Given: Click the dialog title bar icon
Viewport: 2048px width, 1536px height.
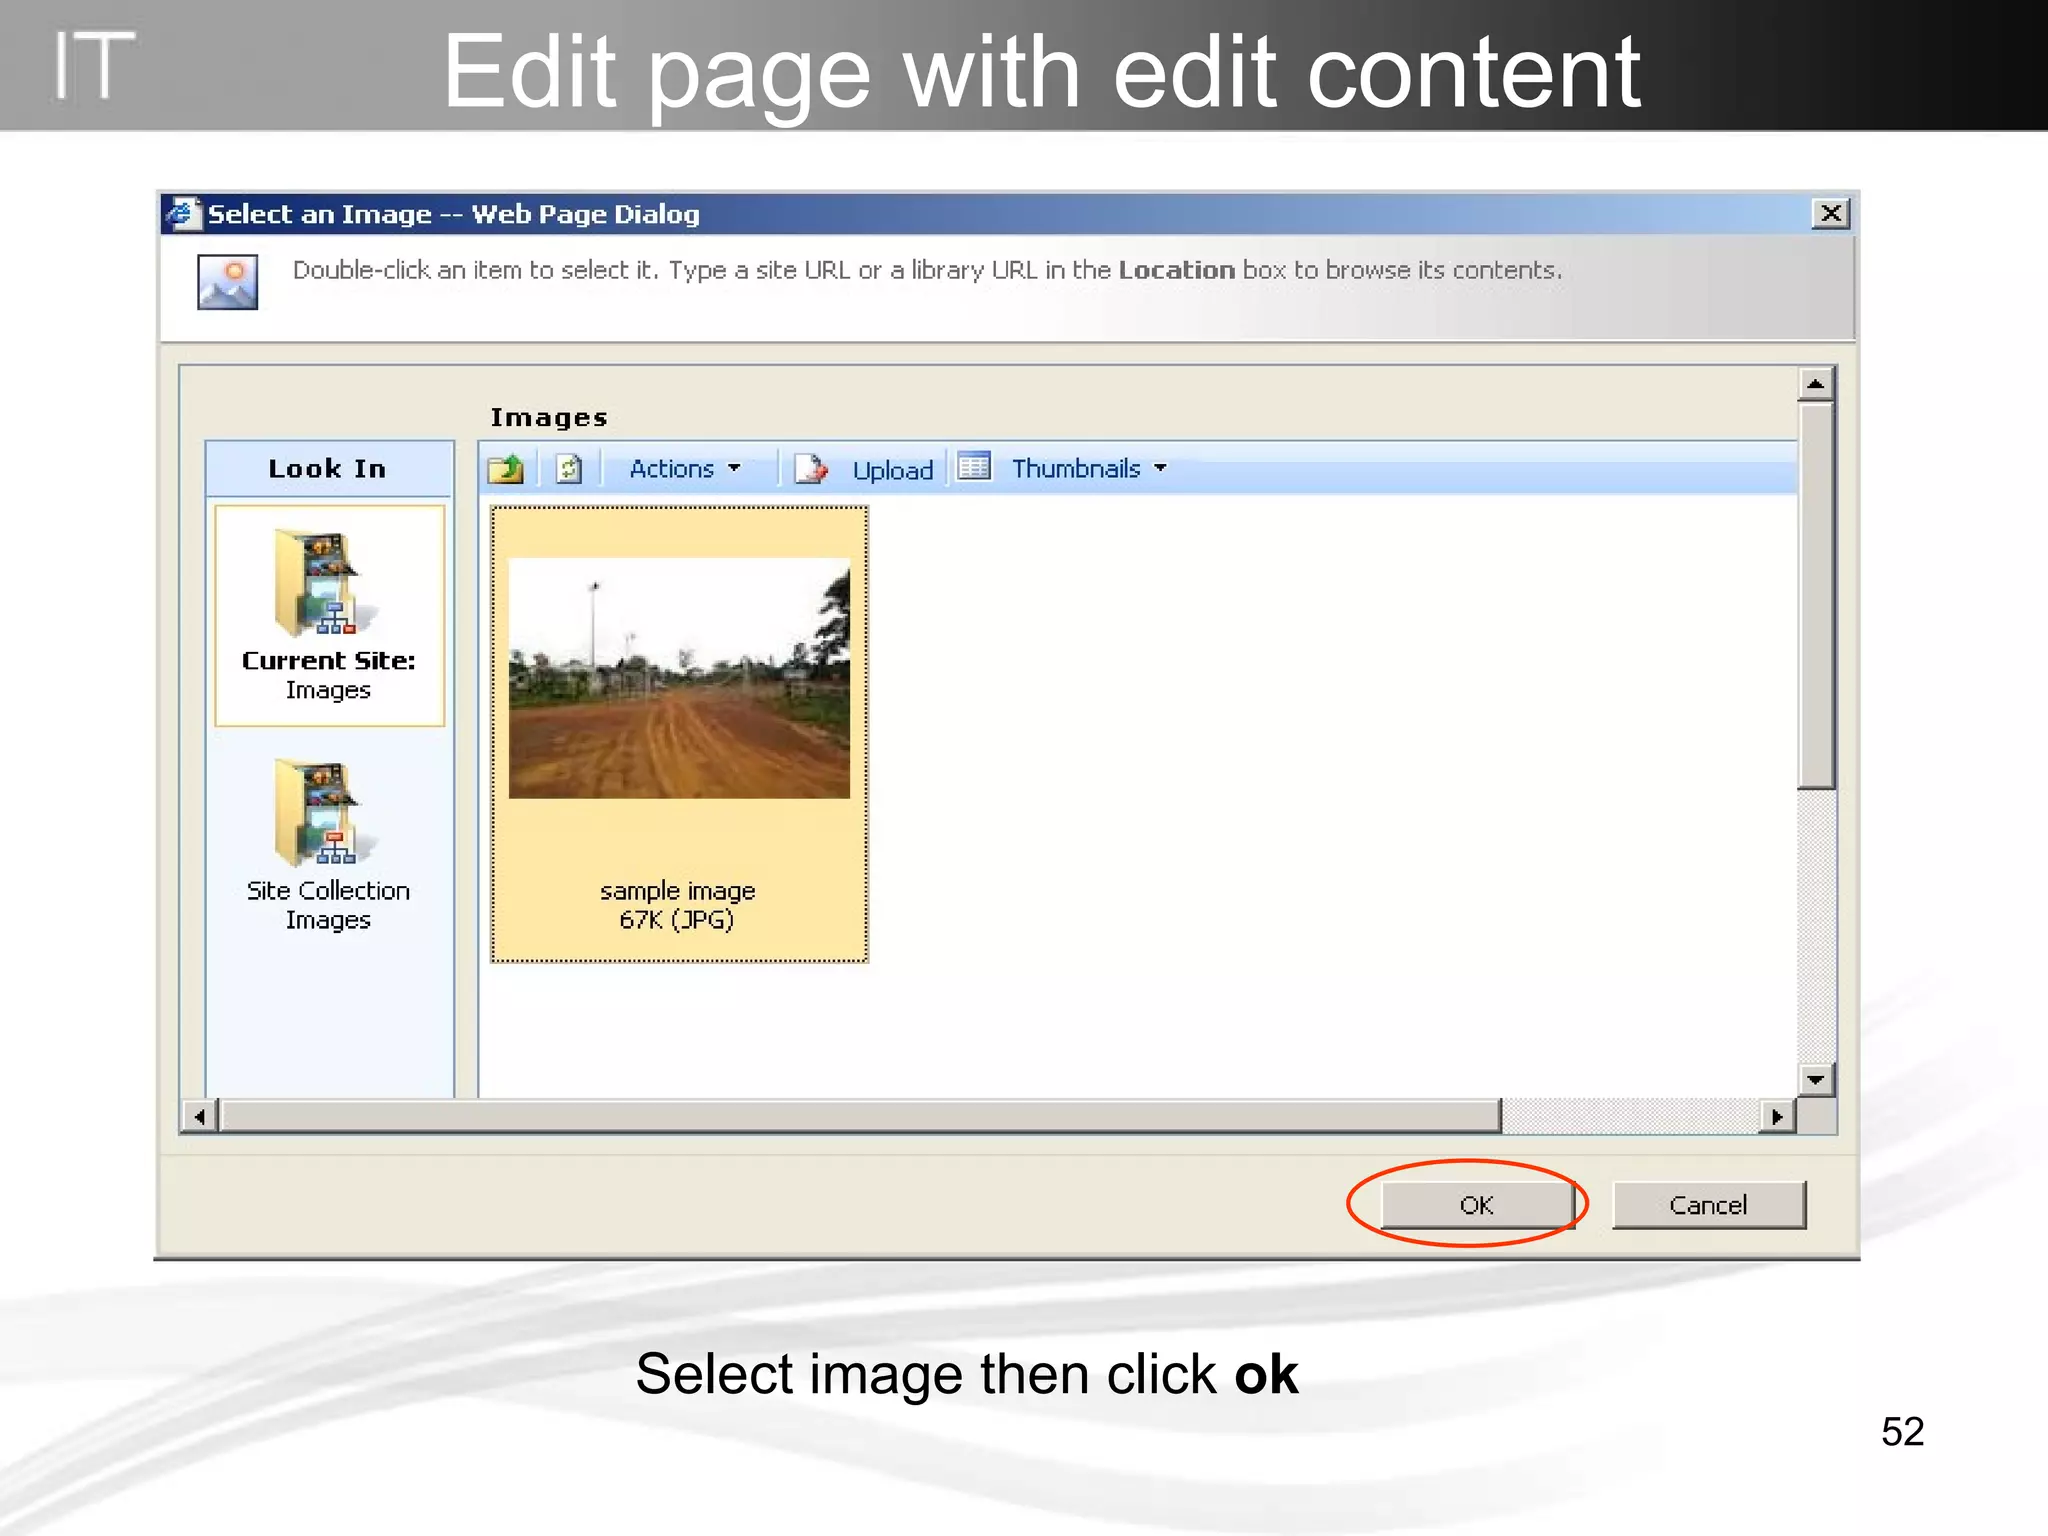Looking at the screenshot, I should coord(183,213).
